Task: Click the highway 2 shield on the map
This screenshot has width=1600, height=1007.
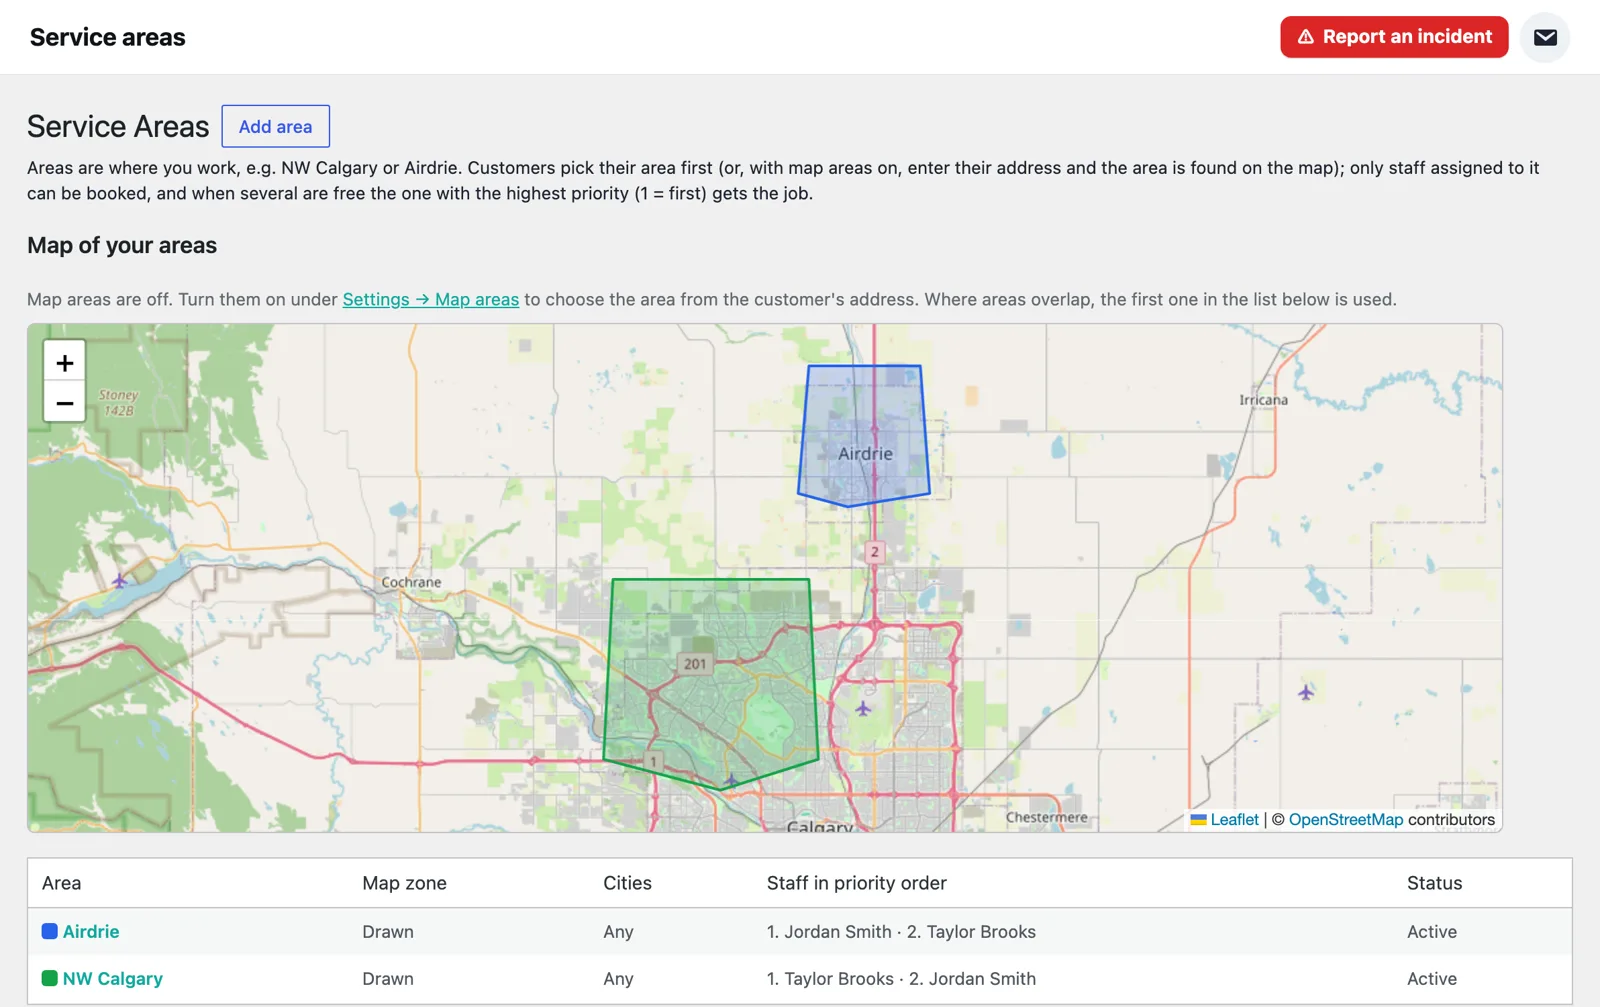Action: click(874, 551)
